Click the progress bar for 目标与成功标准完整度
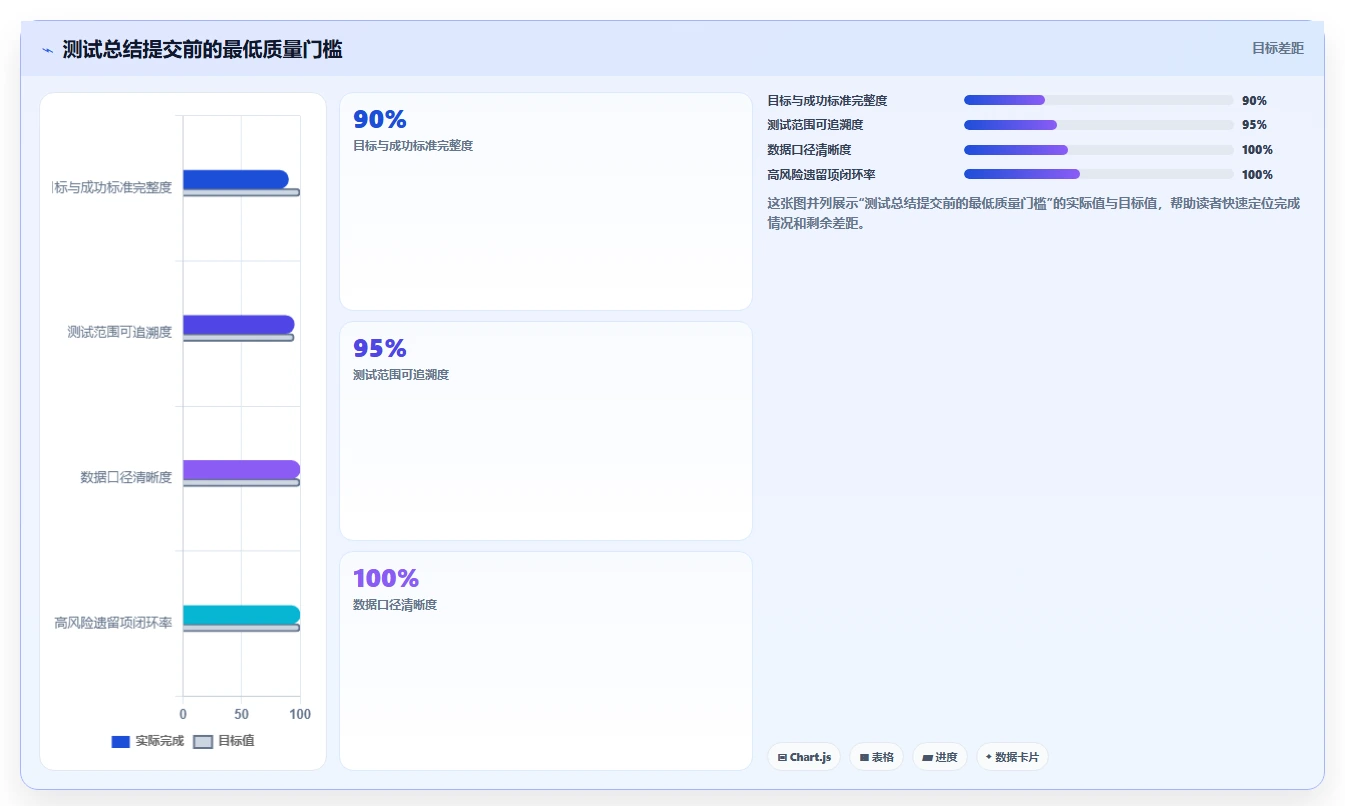Screen dimensions: 1345x806 [1098, 100]
